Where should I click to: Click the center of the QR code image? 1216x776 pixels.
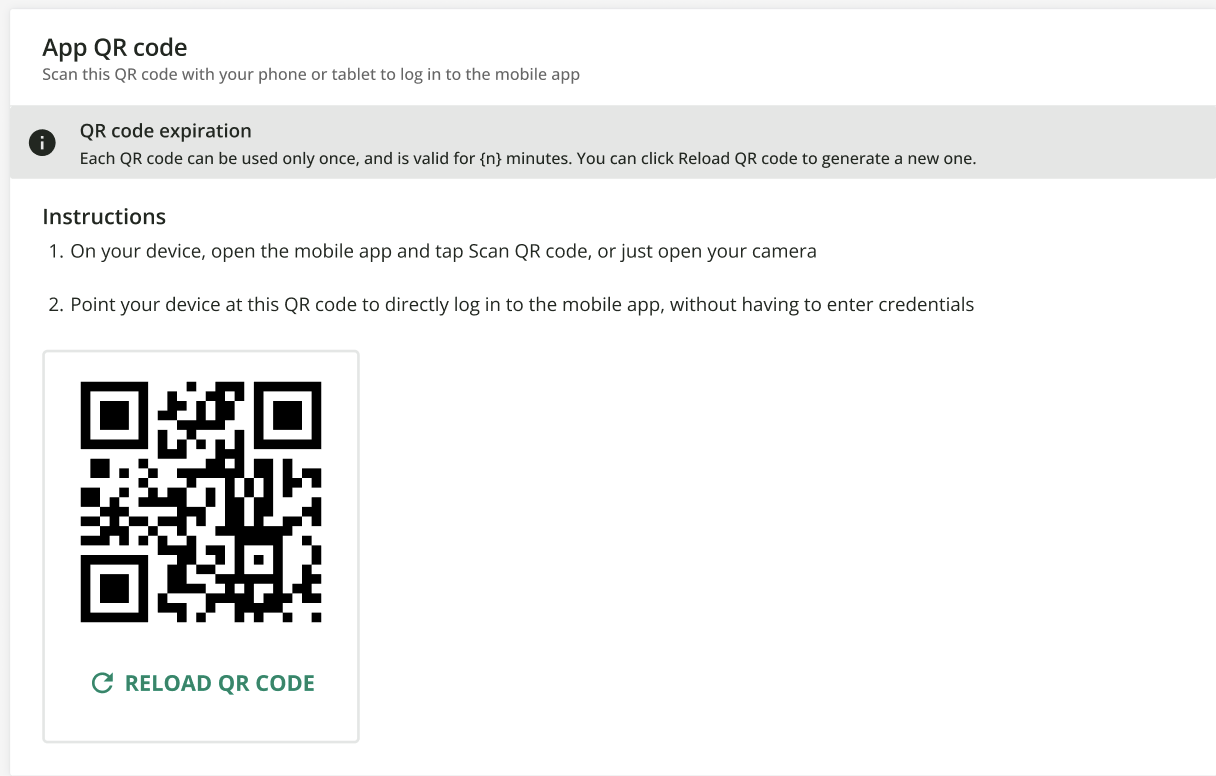[201, 502]
